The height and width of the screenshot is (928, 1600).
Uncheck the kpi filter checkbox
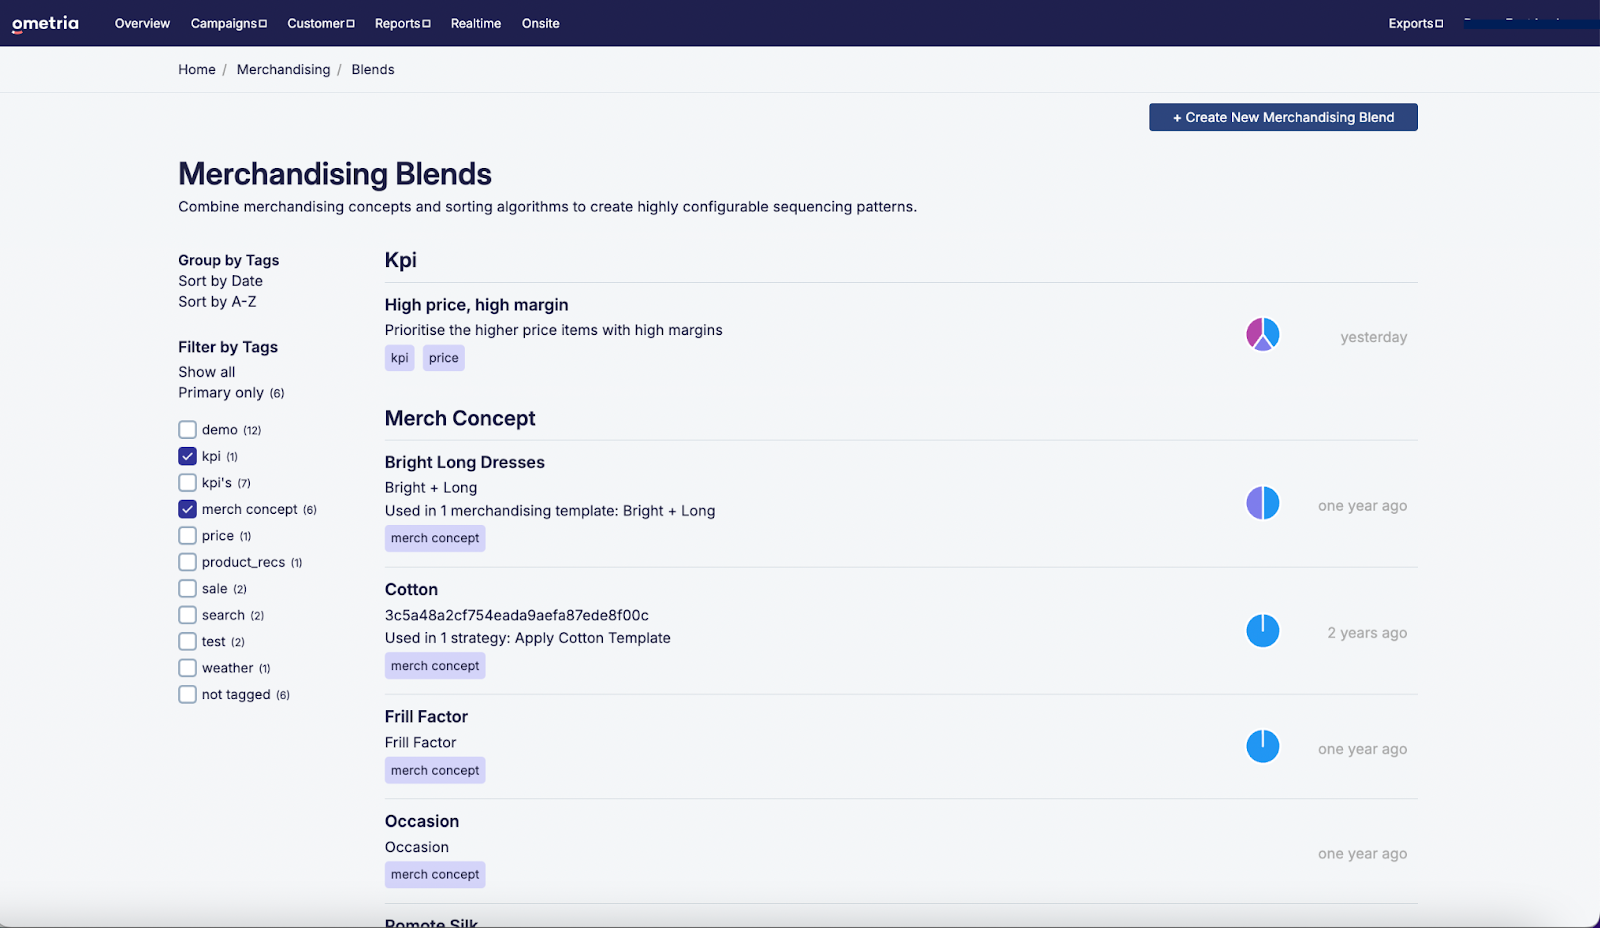point(187,456)
